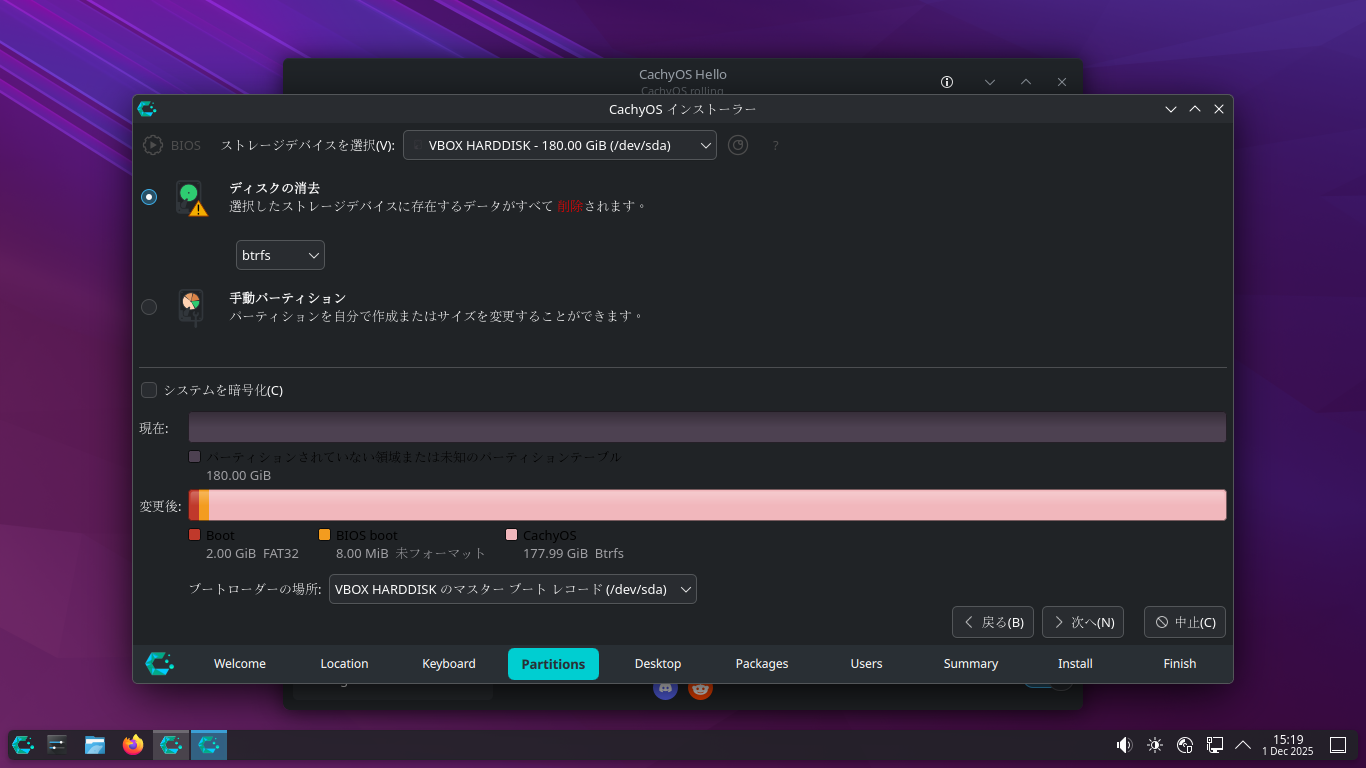Click the highlighted blue installer taskbar entry

[209, 744]
